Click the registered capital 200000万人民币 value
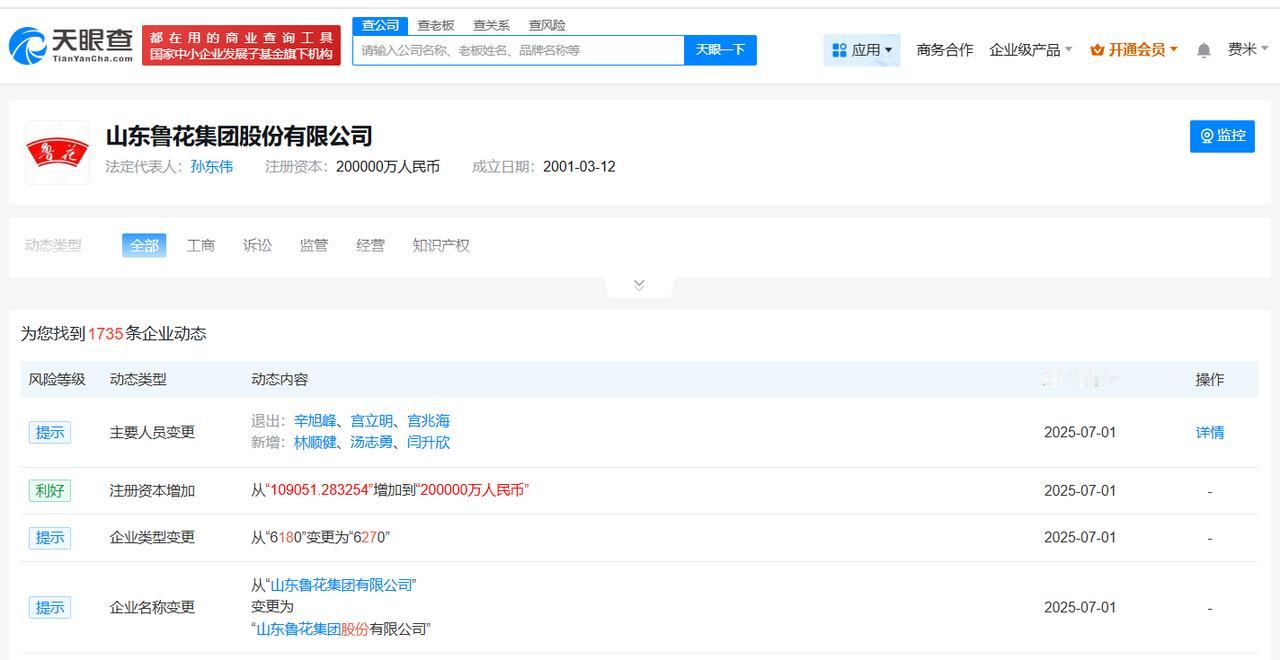This screenshot has width=1280, height=660. point(388,167)
